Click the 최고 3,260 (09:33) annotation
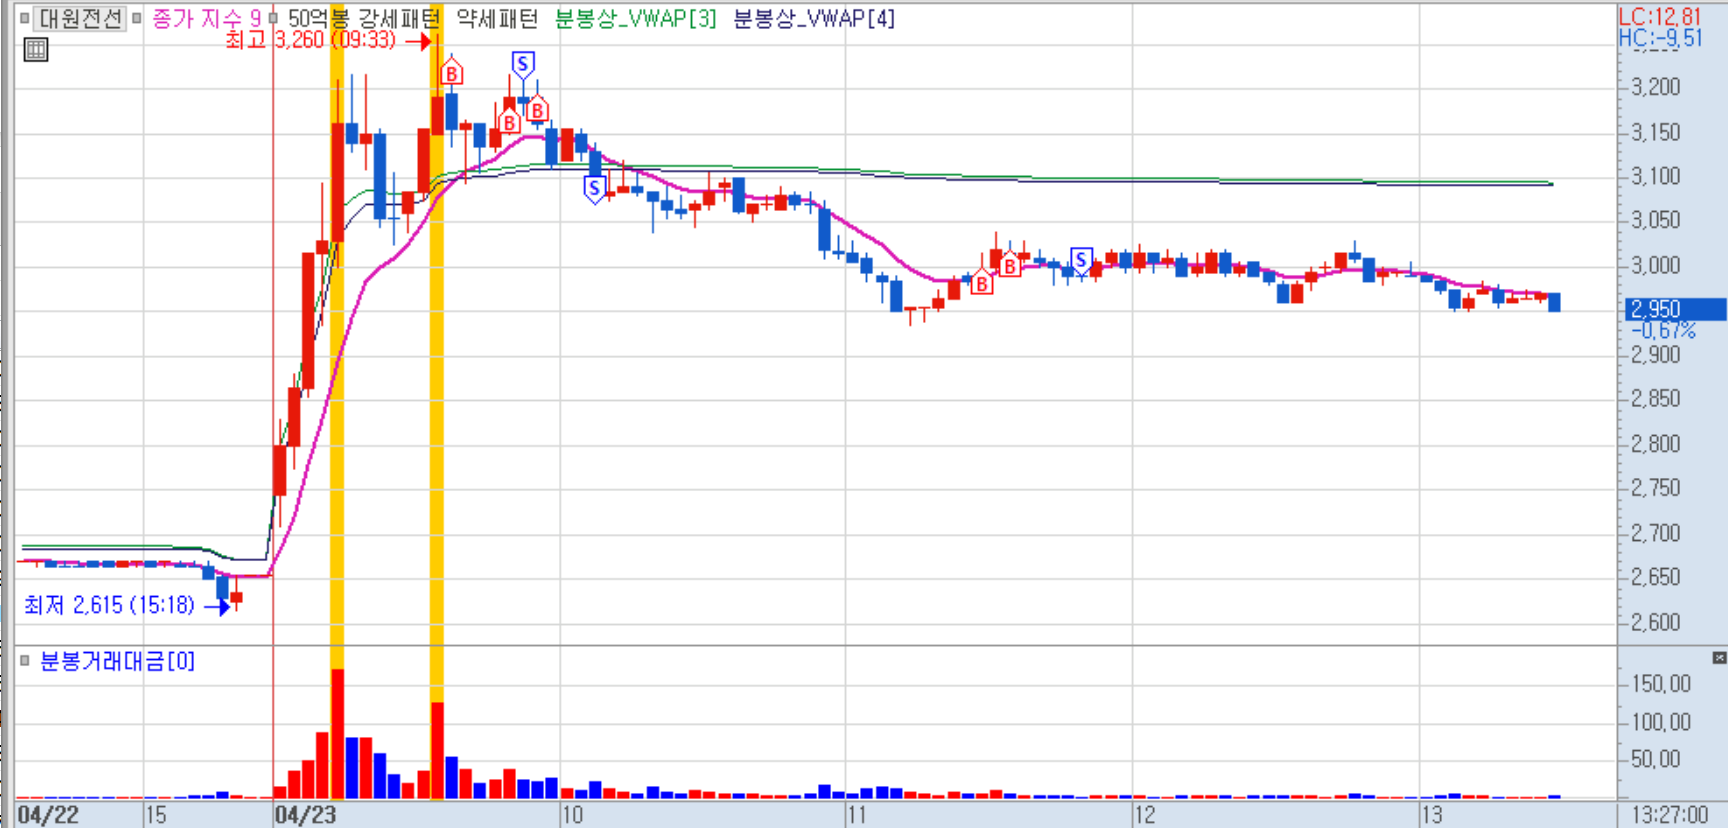This screenshot has width=1728, height=828. pyautogui.click(x=311, y=40)
